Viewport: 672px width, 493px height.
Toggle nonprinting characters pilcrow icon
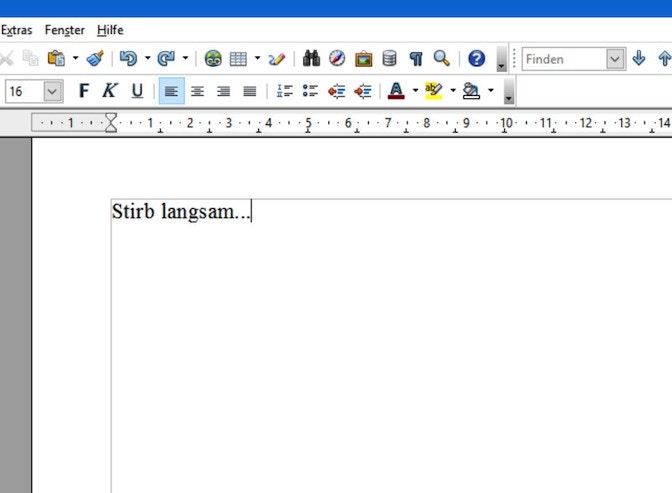pyautogui.click(x=416, y=58)
